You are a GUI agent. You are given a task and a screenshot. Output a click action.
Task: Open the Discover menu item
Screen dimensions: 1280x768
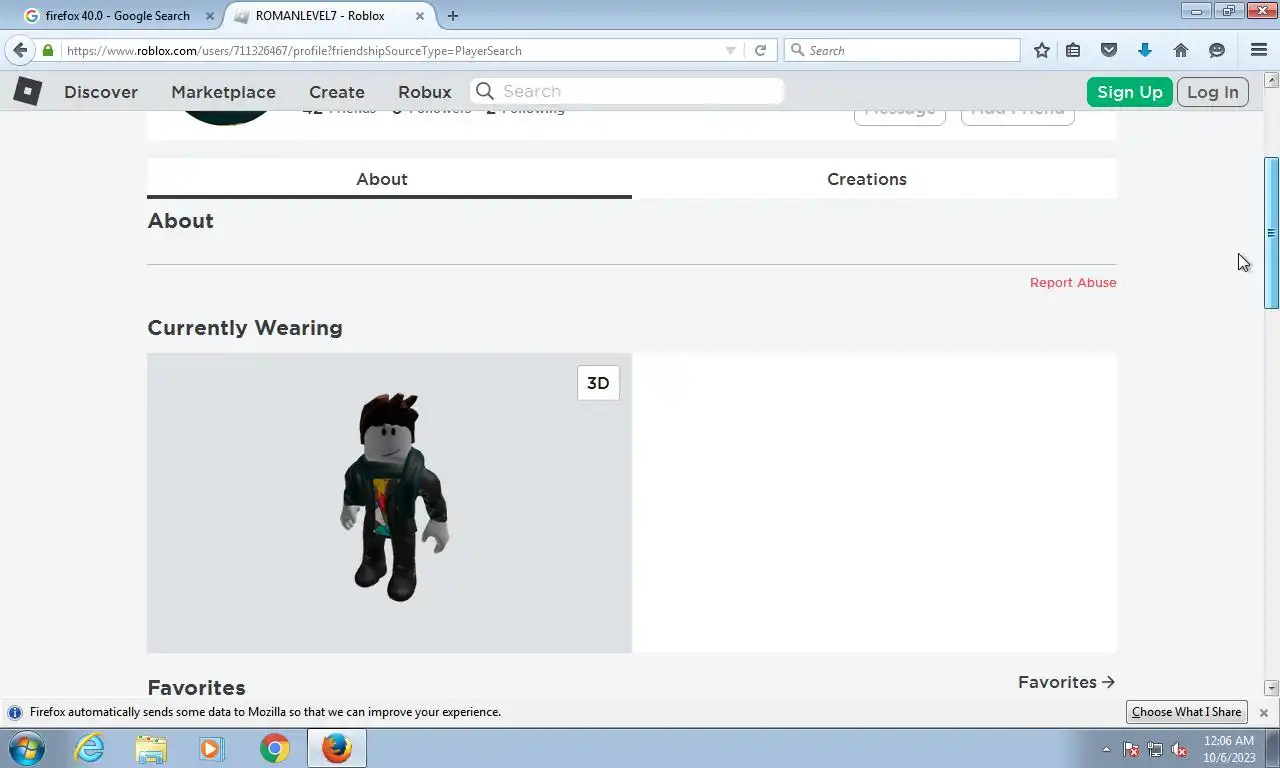[x=101, y=92]
